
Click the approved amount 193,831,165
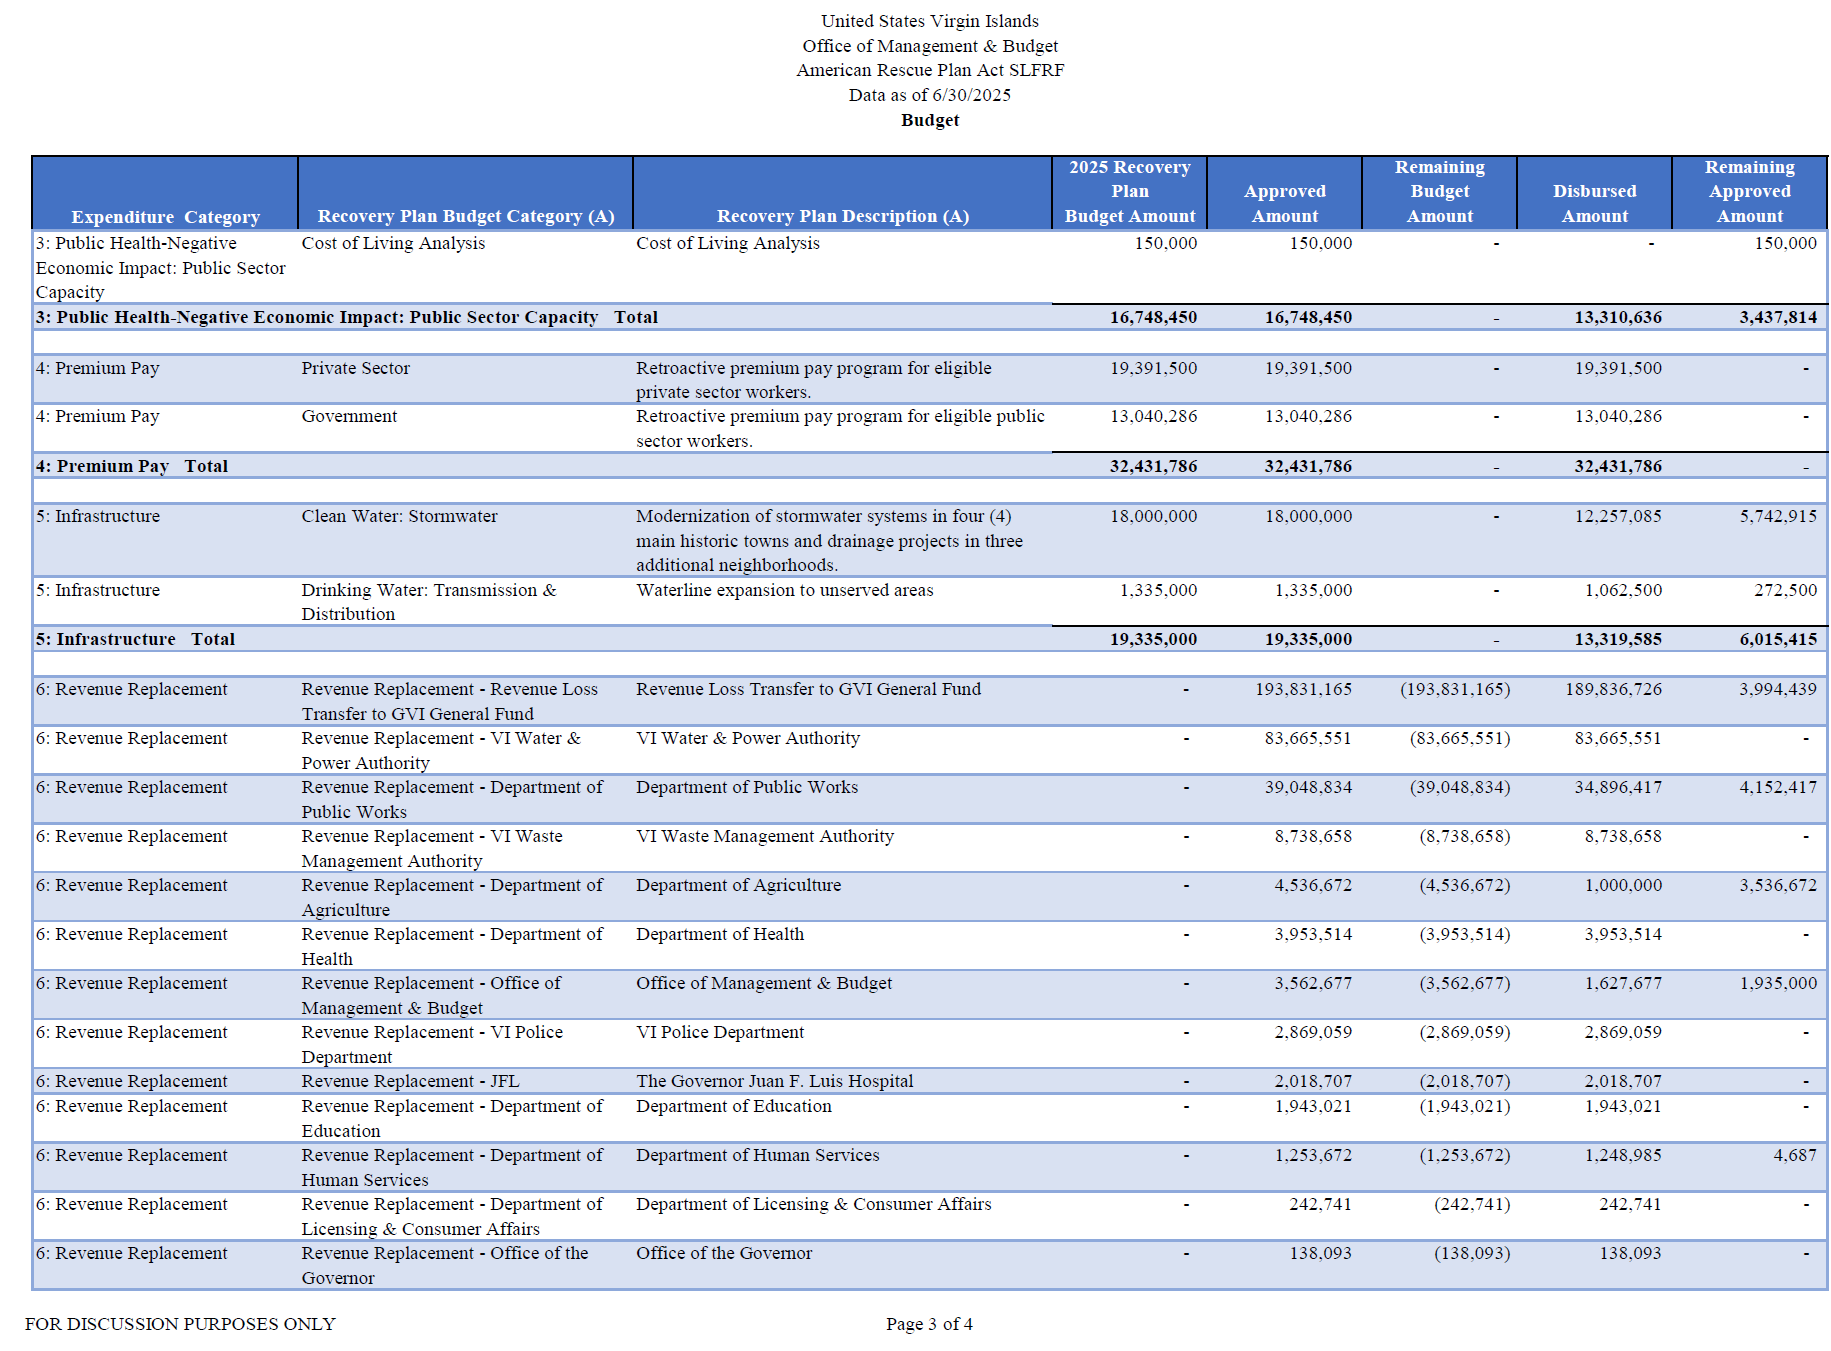1303,689
